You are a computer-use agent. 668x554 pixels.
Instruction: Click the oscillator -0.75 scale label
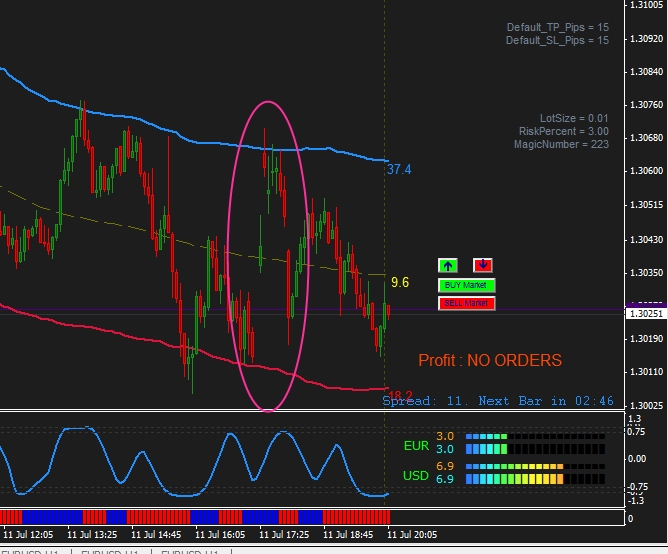[637, 487]
